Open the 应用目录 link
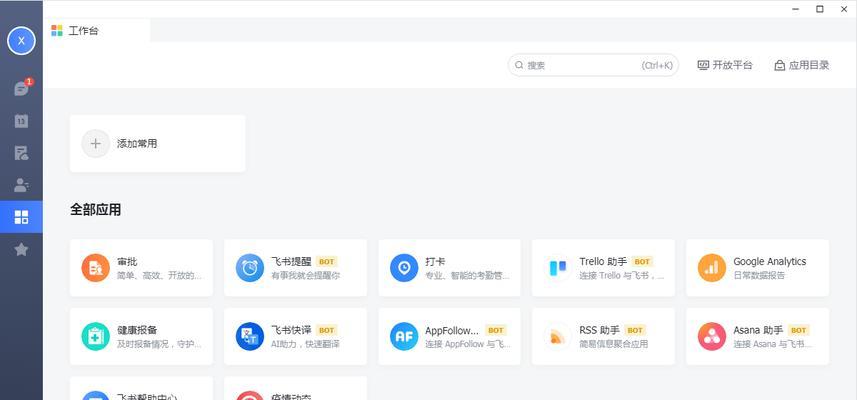Viewport: 857px width, 400px height. (802, 65)
